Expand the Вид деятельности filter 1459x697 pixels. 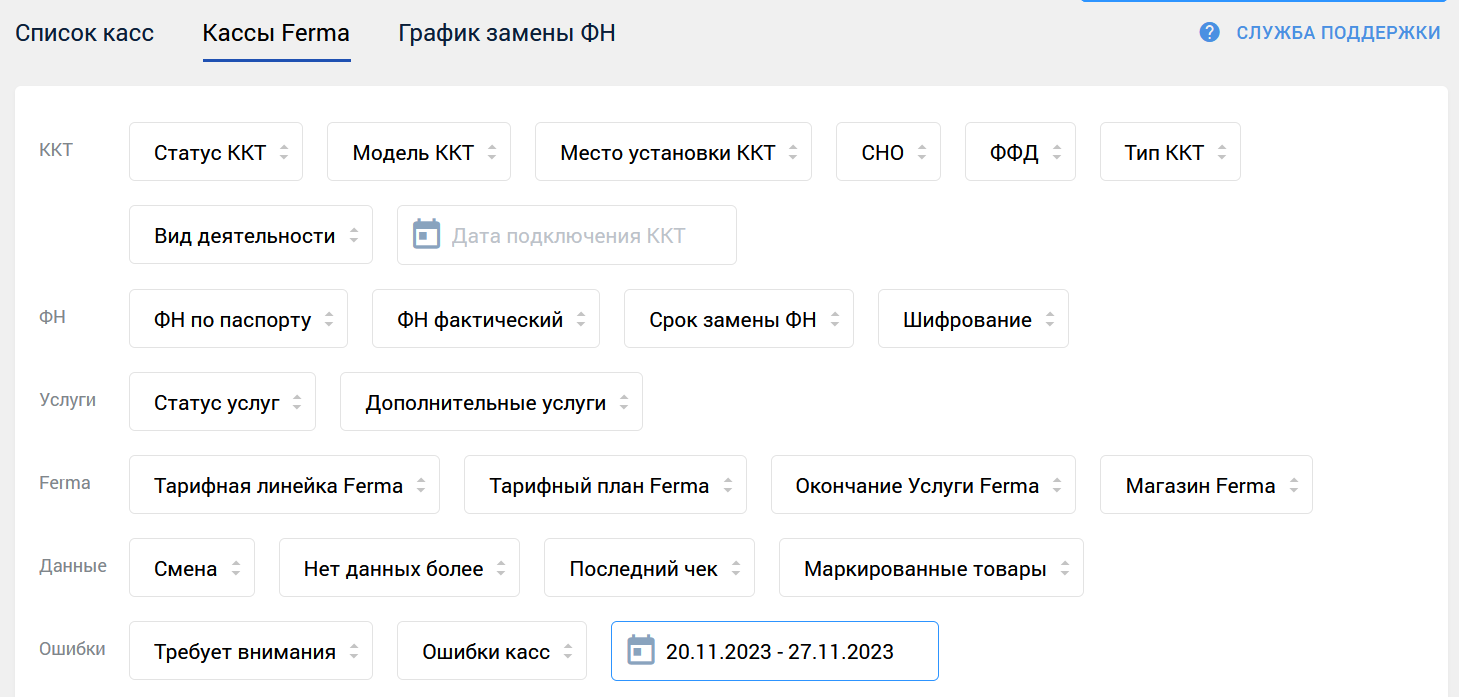click(251, 235)
